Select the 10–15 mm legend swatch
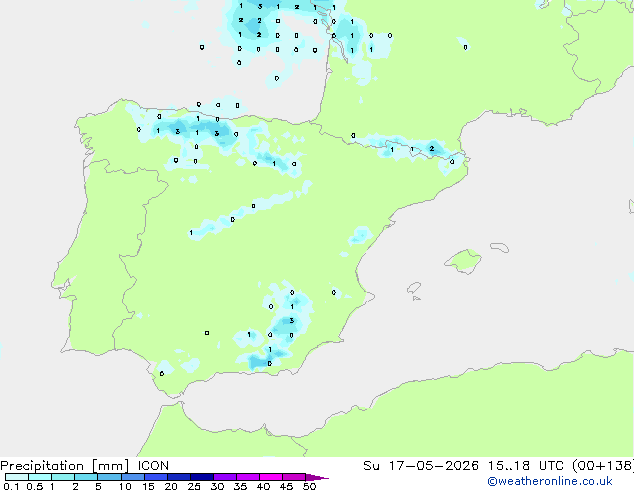 [x=133, y=477]
